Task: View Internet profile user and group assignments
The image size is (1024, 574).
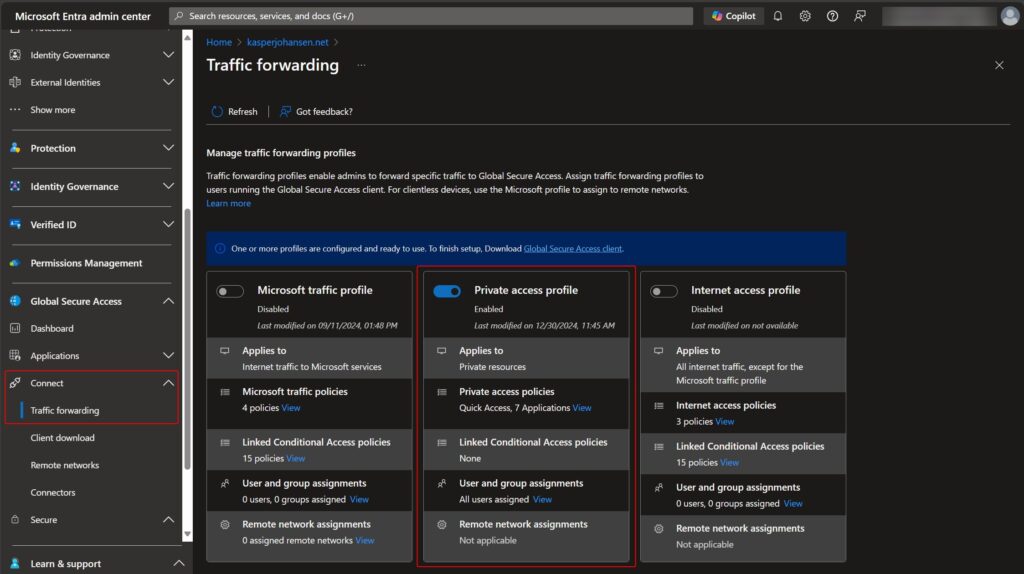Action: pos(793,503)
